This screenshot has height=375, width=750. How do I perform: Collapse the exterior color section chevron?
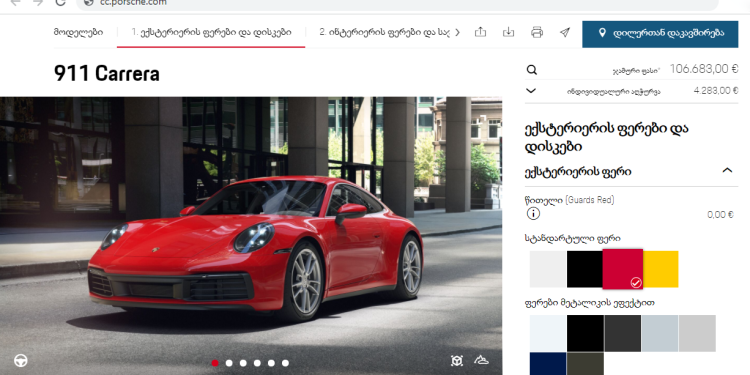coord(727,170)
